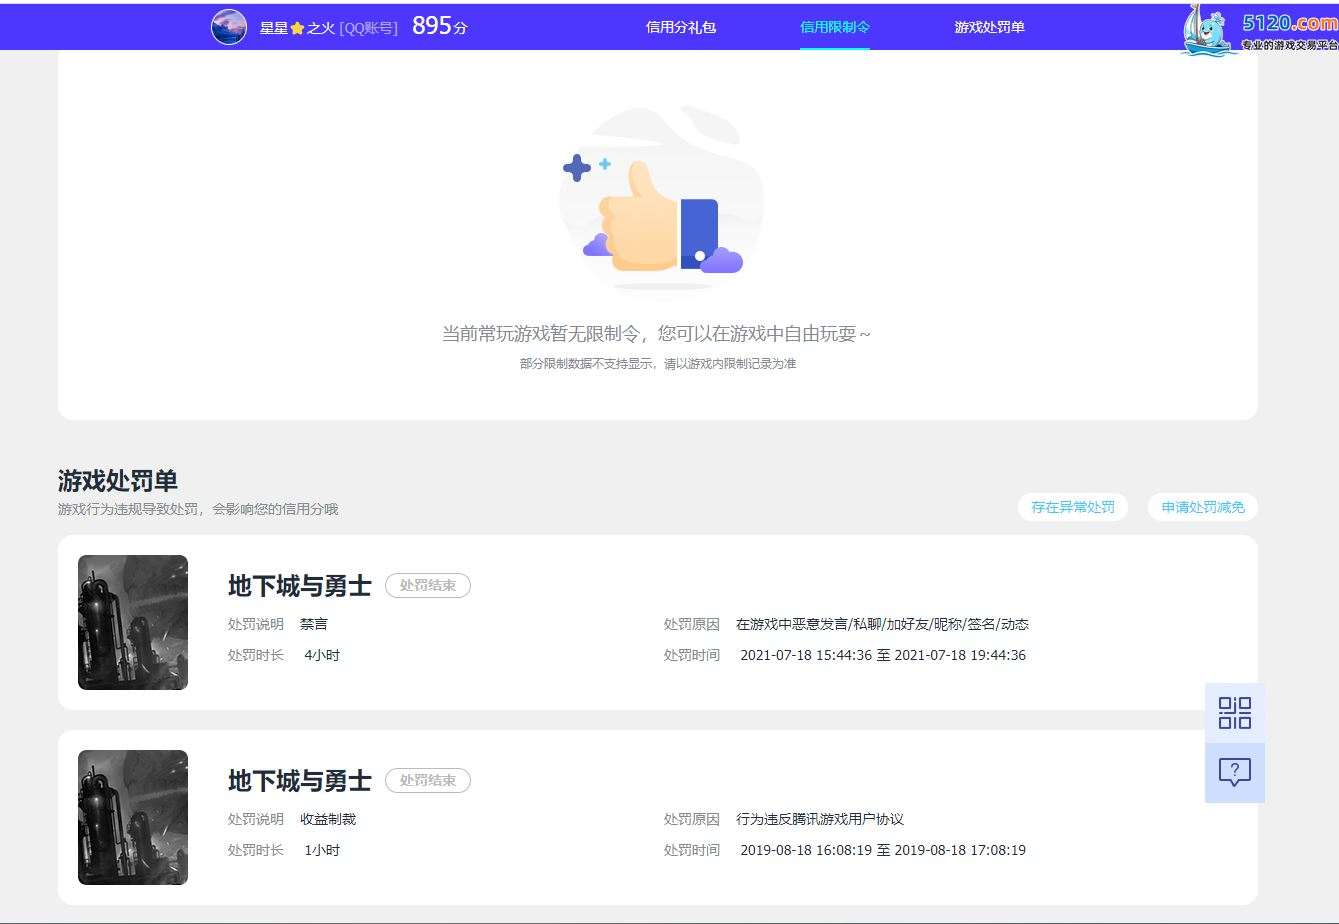Open the user avatar in the header

tap(229, 27)
